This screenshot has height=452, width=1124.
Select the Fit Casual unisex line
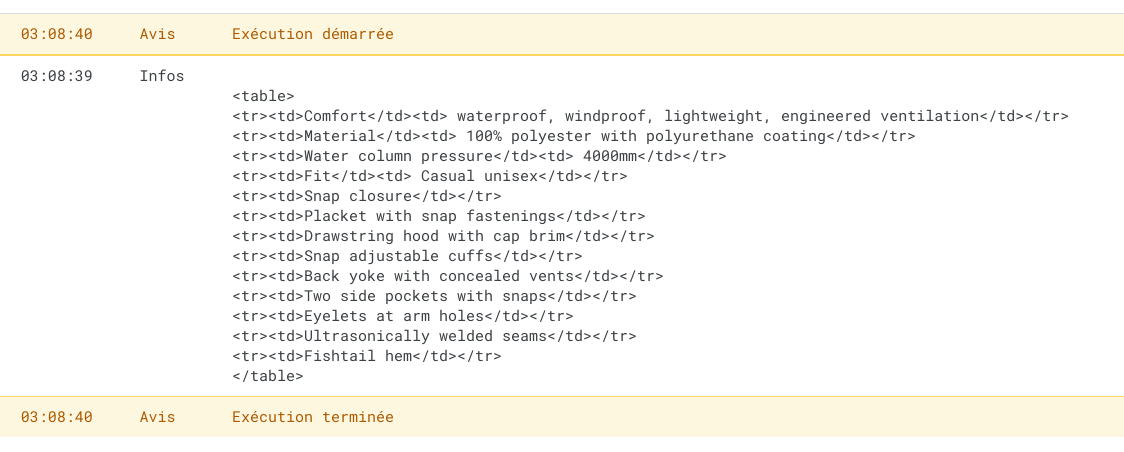click(429, 176)
